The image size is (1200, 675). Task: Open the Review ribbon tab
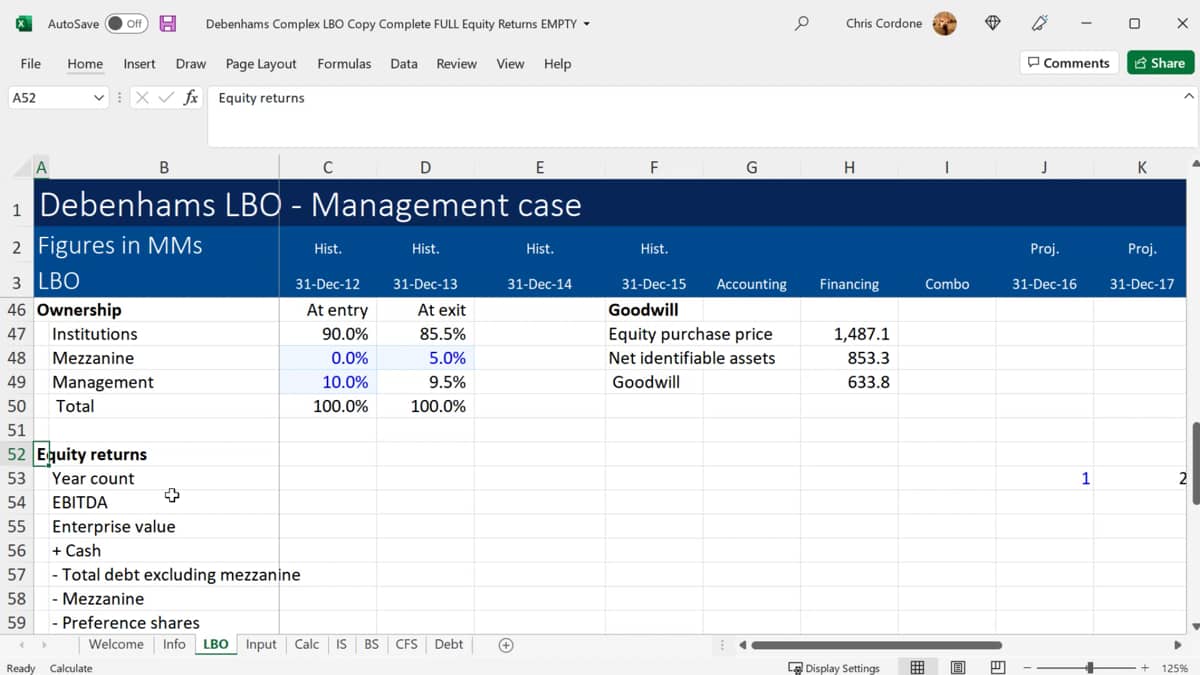coord(456,63)
